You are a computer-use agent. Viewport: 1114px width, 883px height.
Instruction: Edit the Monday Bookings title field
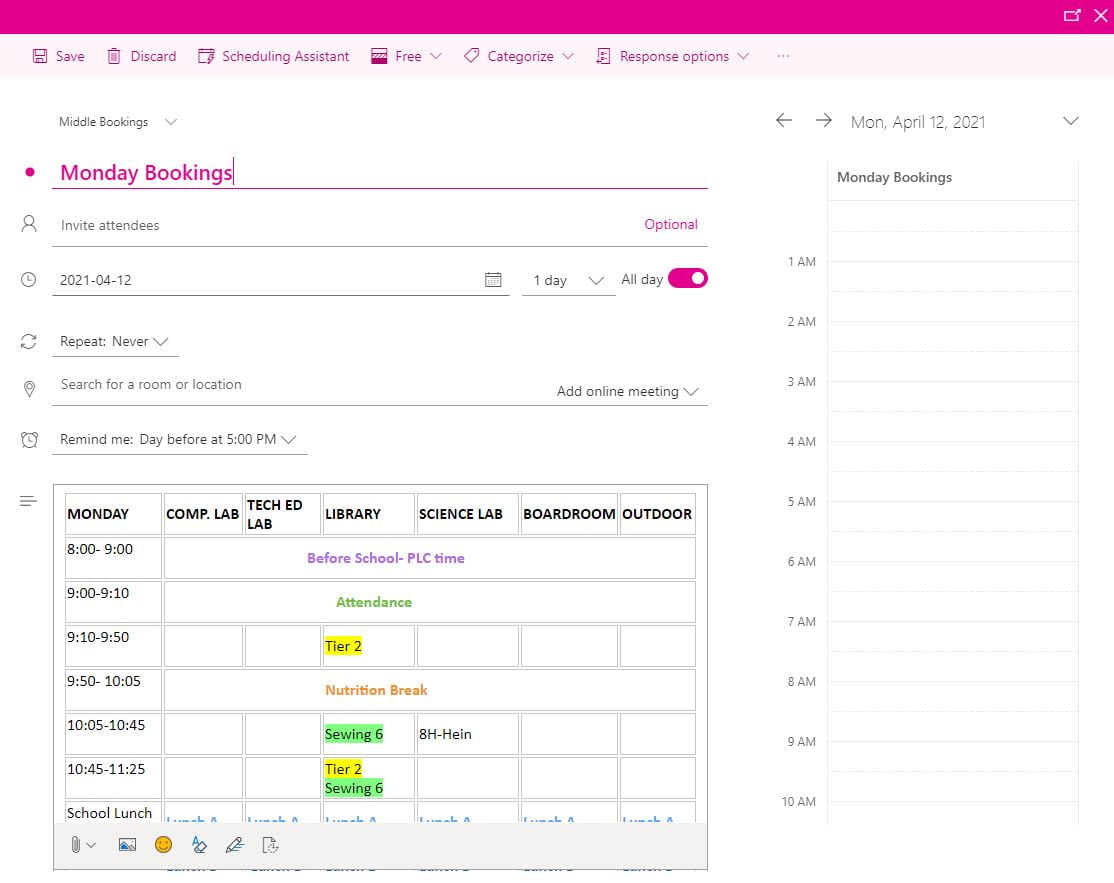coord(380,173)
